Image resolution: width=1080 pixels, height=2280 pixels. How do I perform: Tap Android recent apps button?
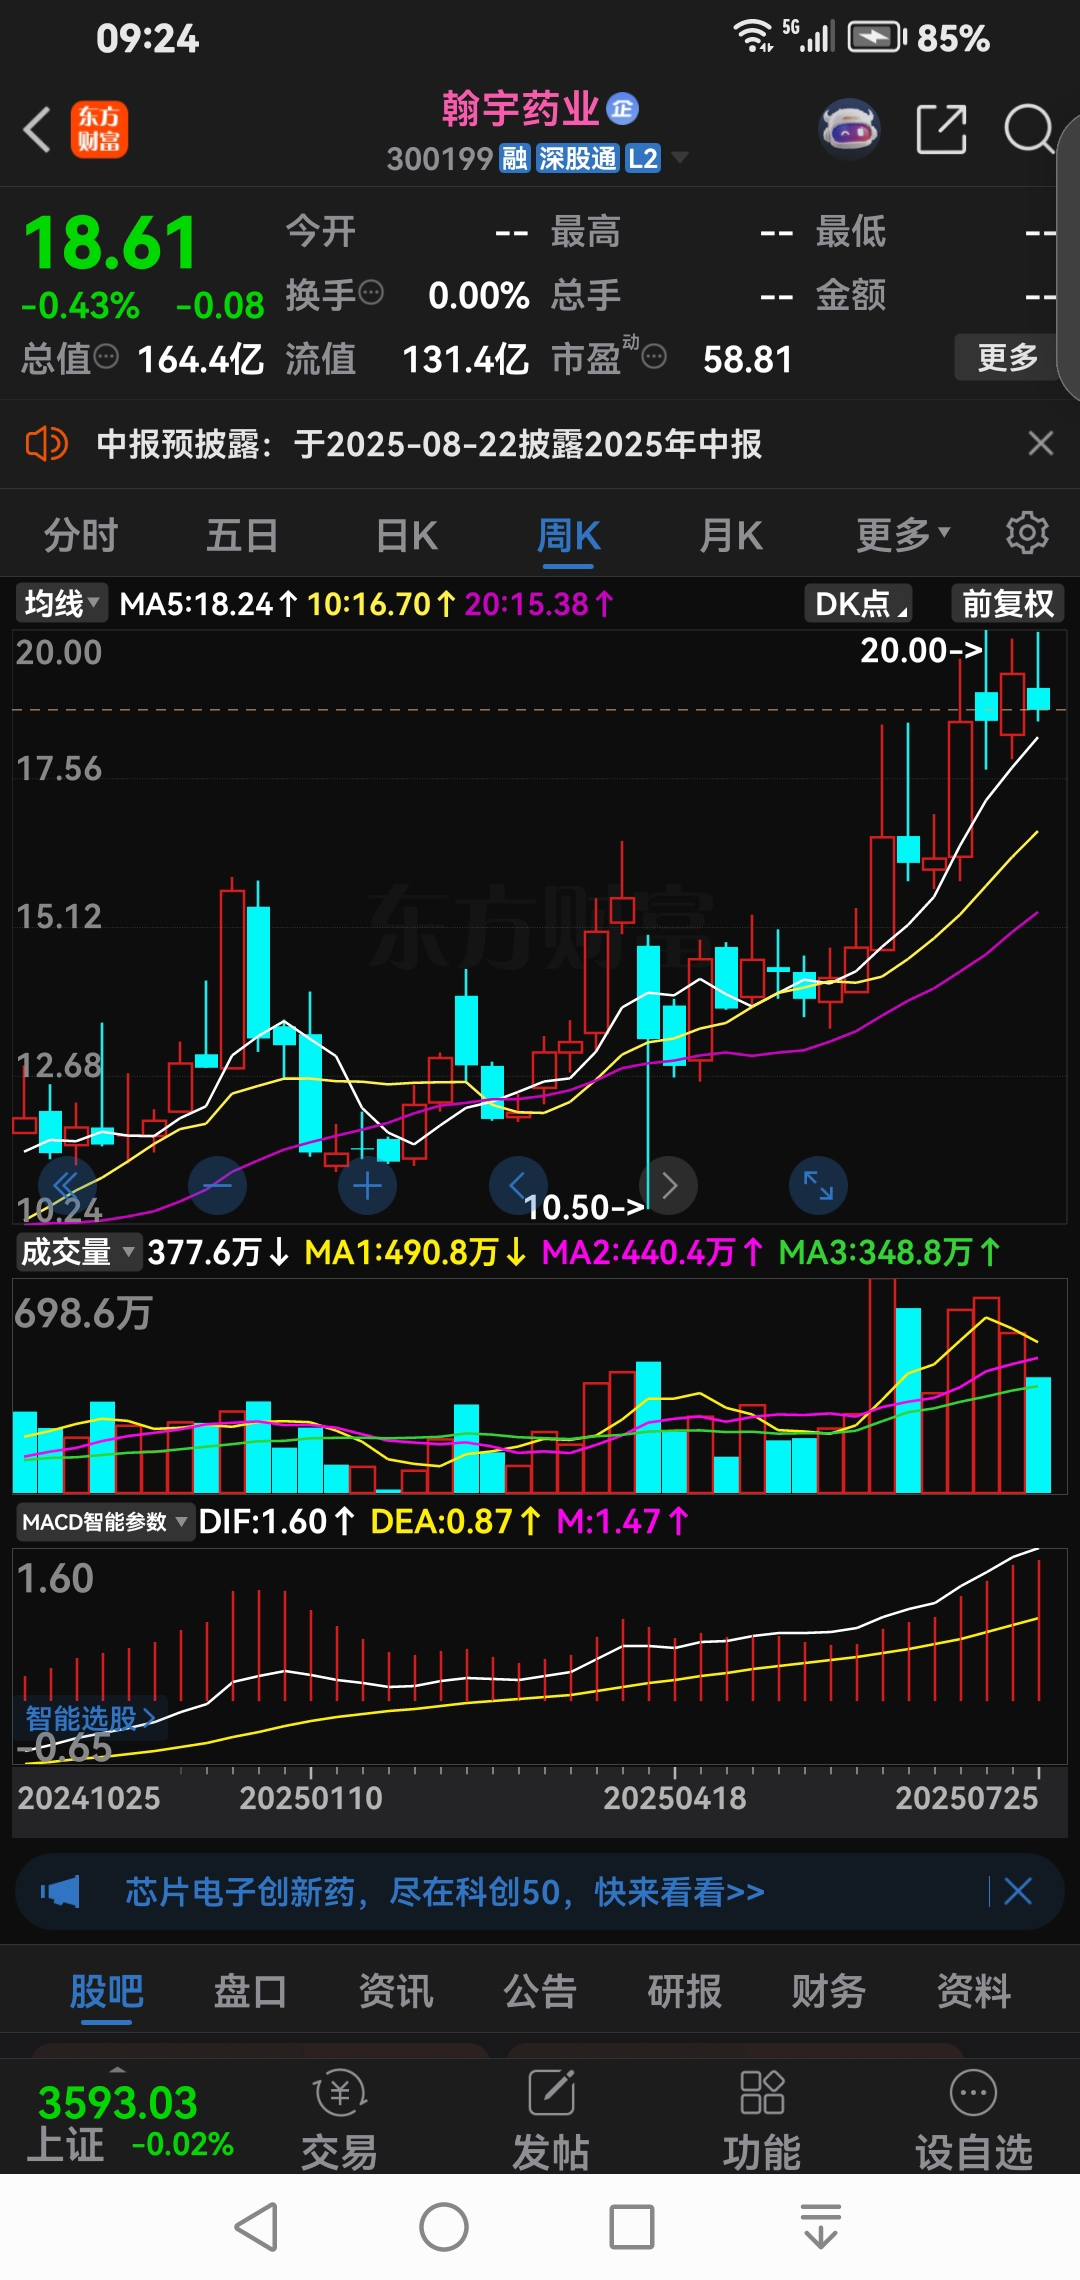point(632,2227)
